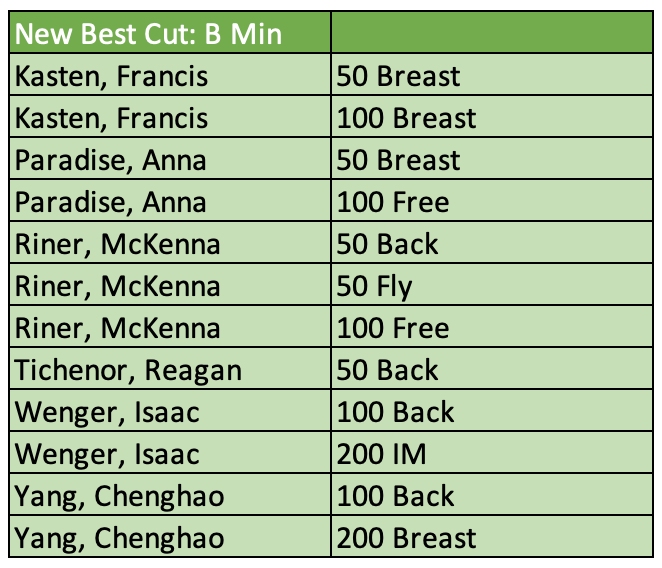This screenshot has height=568, width=662.
Task: Click Wenger, Isaac in the 200 IM row
Action: coord(170,455)
